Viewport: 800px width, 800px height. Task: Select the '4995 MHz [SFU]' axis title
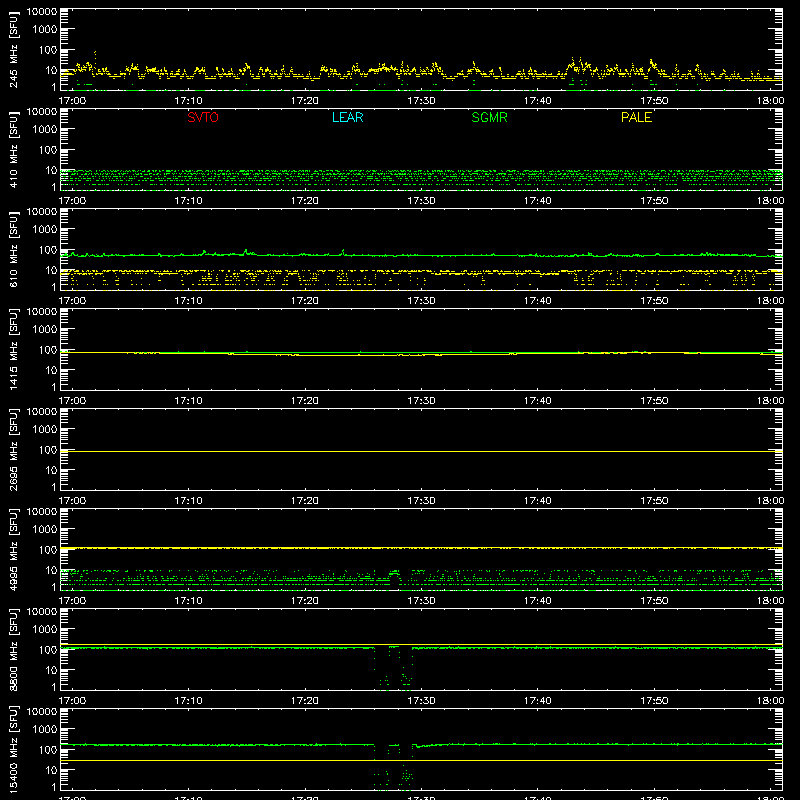point(13,549)
